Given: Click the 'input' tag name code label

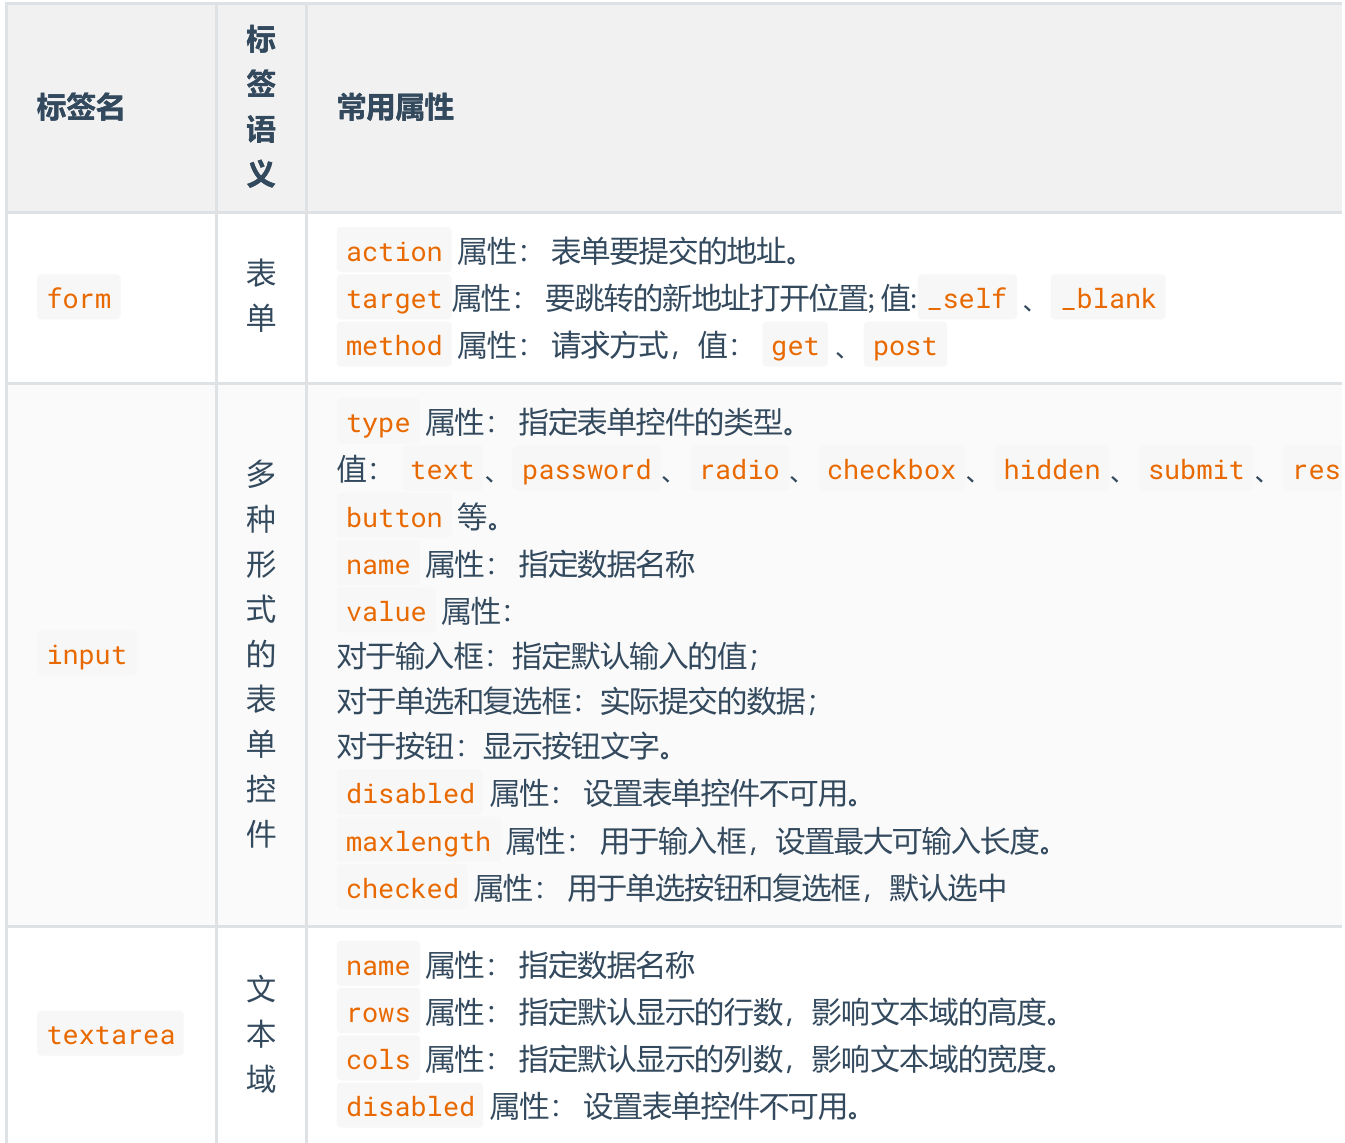Looking at the screenshot, I should (86, 655).
